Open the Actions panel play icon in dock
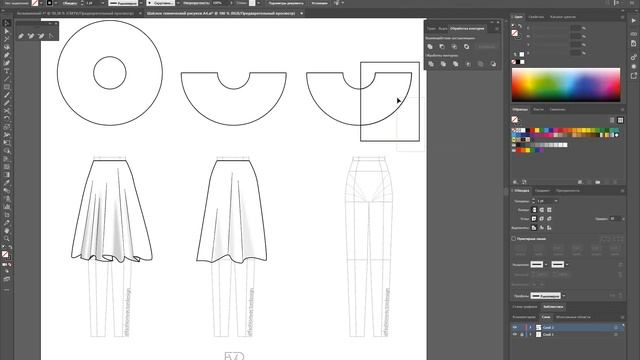The image size is (640, 360). coord(633,20)
